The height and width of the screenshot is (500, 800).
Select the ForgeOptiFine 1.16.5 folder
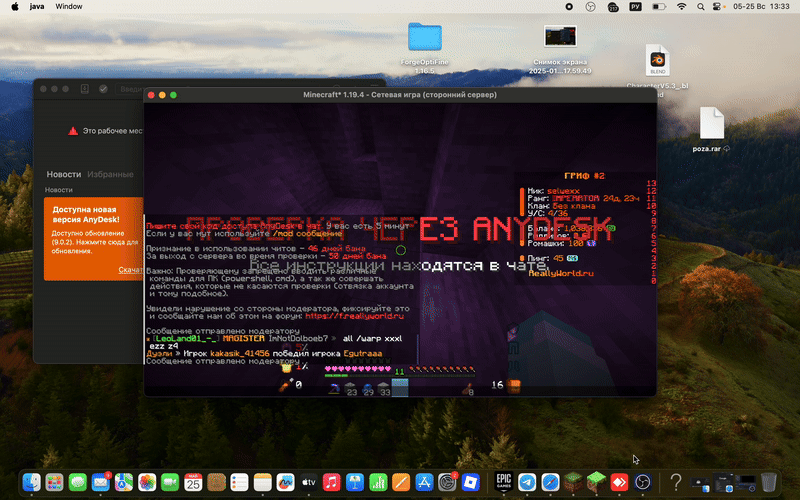pos(424,48)
